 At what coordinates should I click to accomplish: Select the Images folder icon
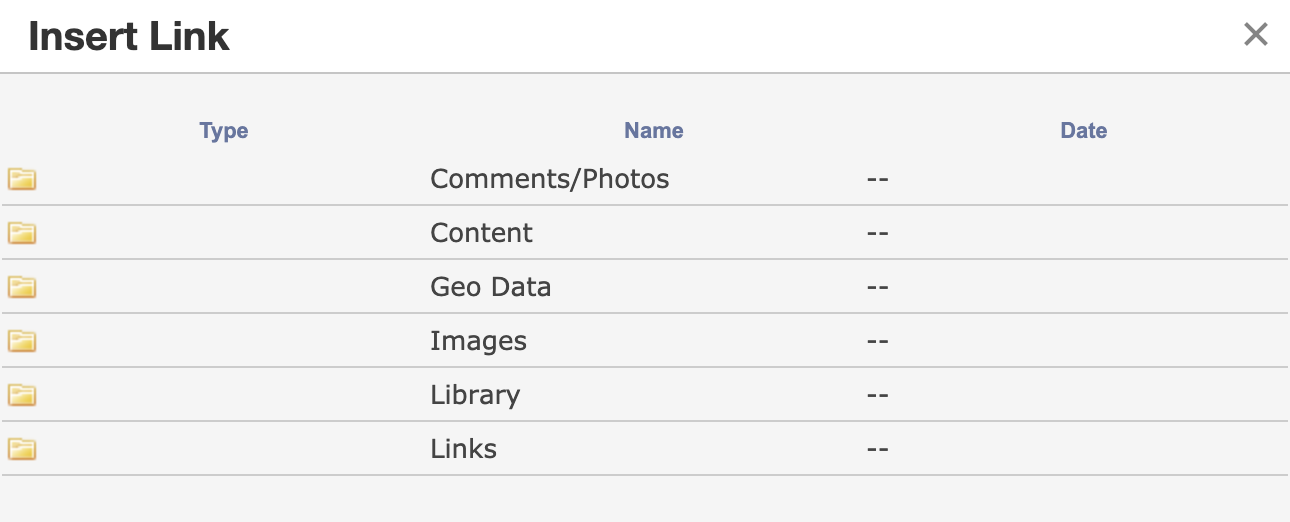[22, 341]
